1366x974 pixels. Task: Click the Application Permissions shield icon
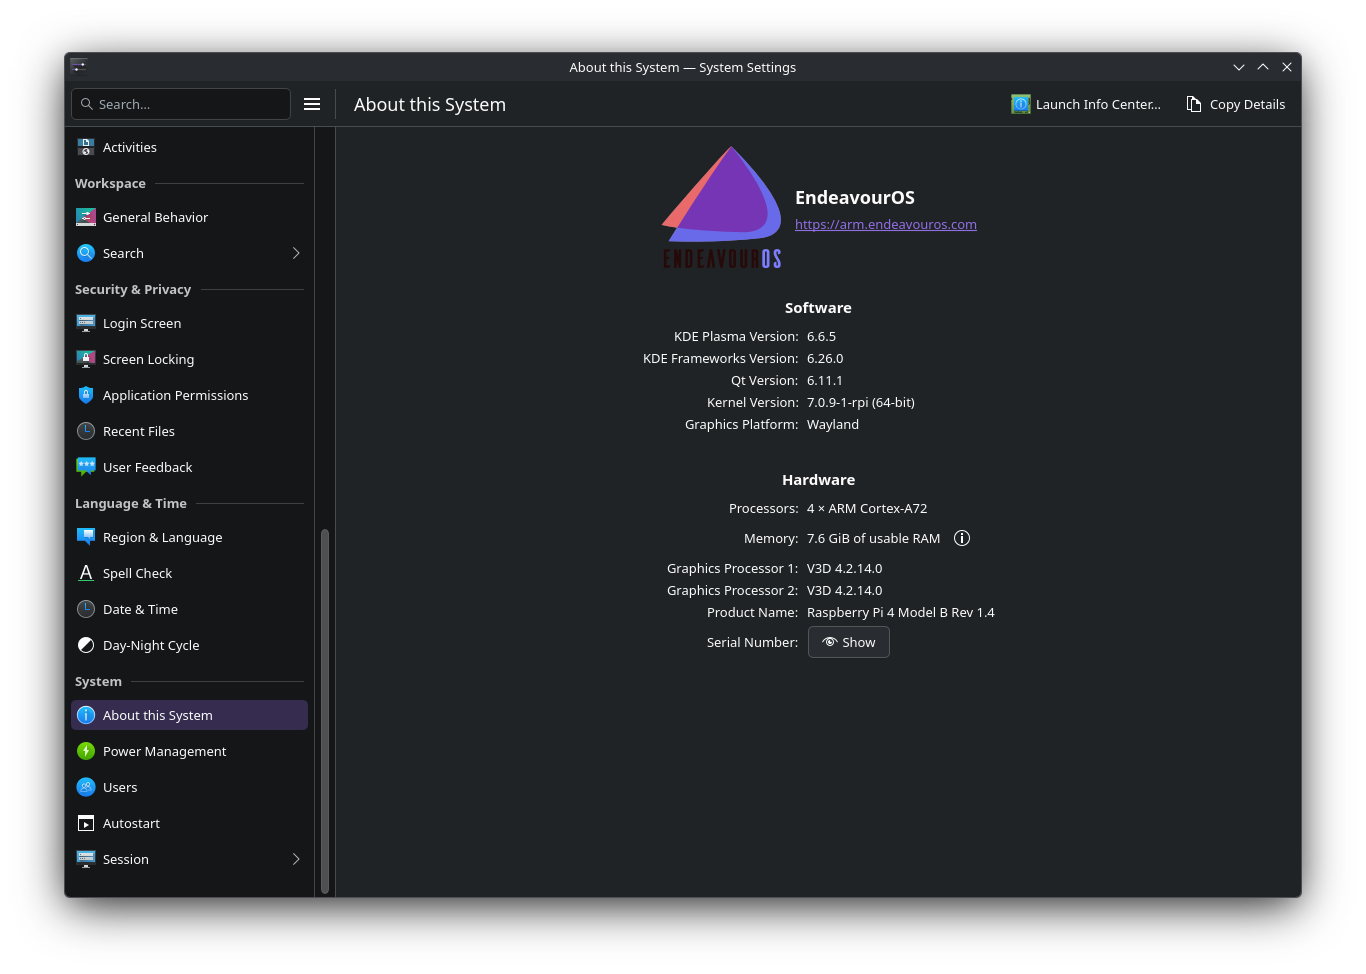[x=86, y=395]
